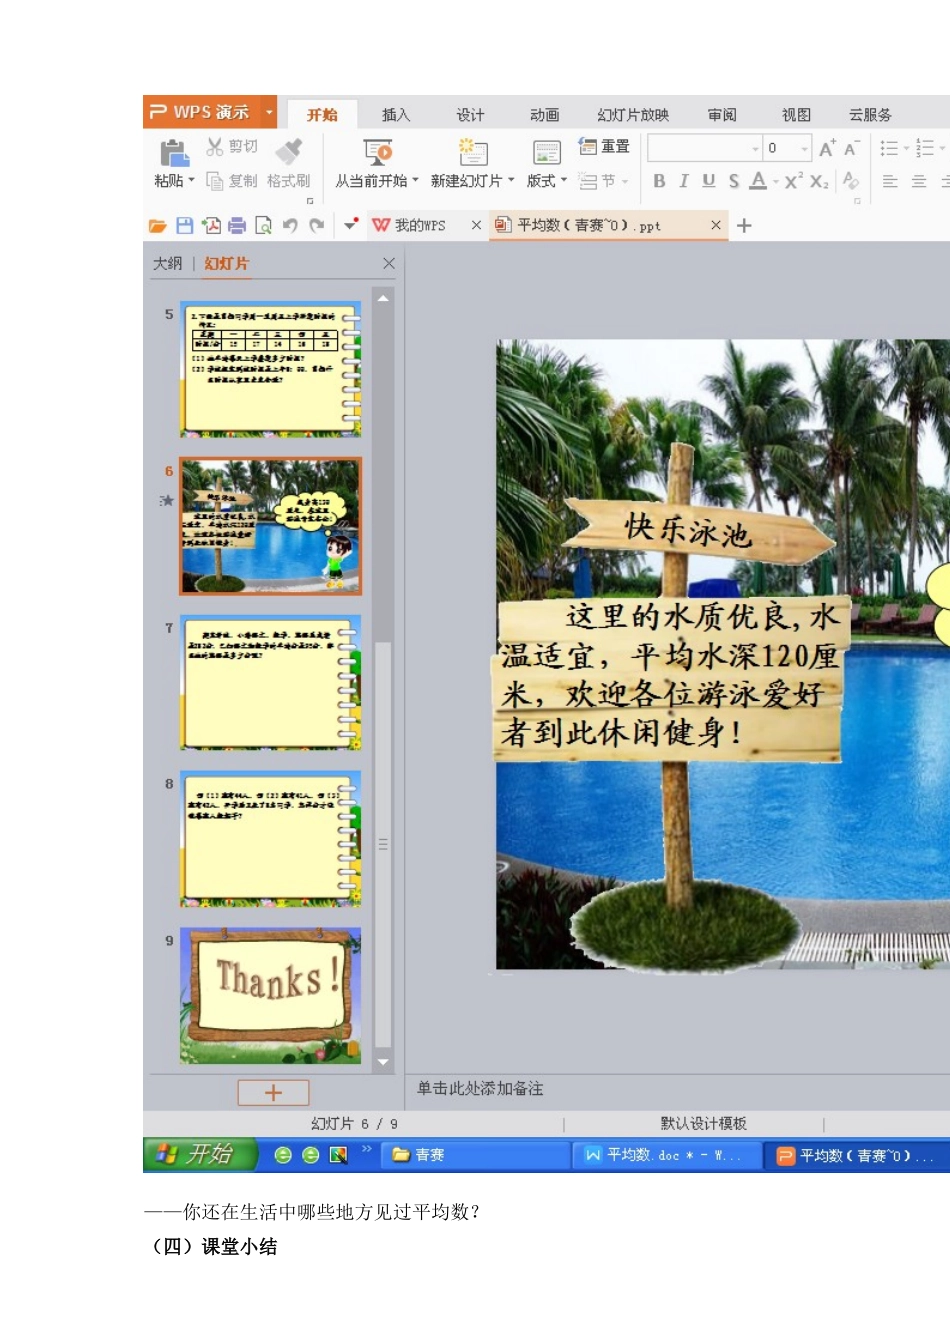The width and height of the screenshot is (950, 1344).
Task: Select the slide 9 Thanks thumbnail
Action: (x=271, y=996)
